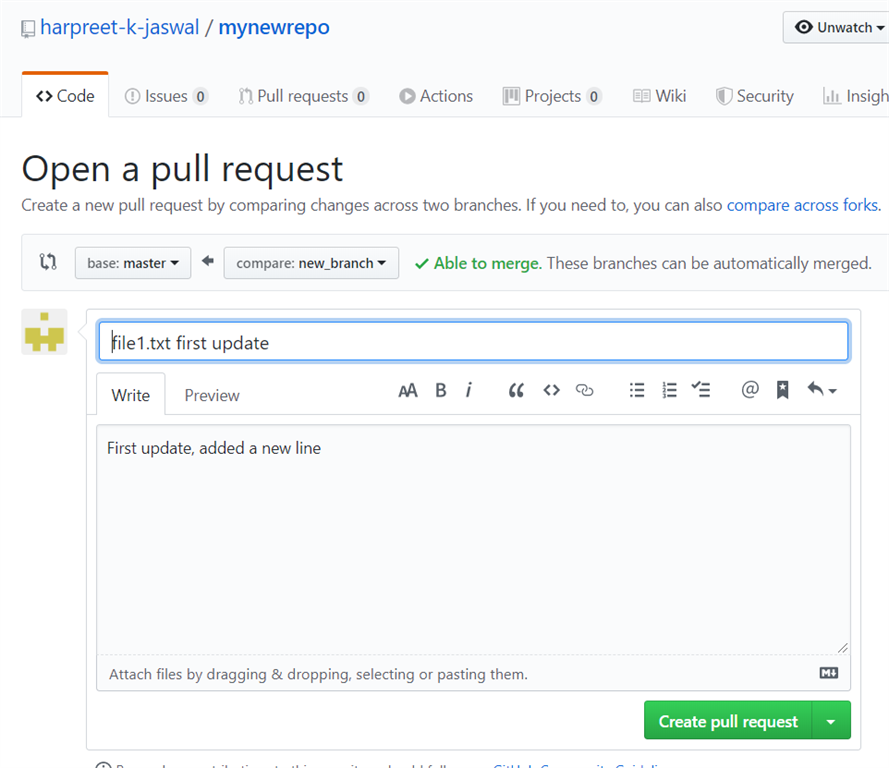Apply italic formatting to the description
Viewport: 889px width, 768px height.
point(469,390)
